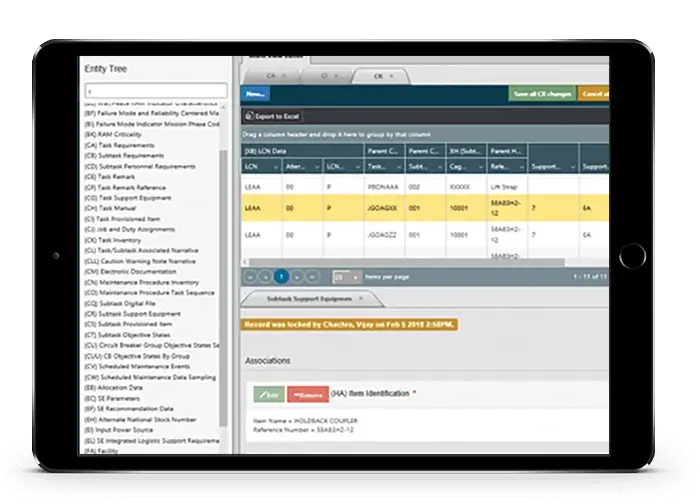Screen dimensions: 700x504
Task: Go to the first page of results
Action: coord(250,277)
